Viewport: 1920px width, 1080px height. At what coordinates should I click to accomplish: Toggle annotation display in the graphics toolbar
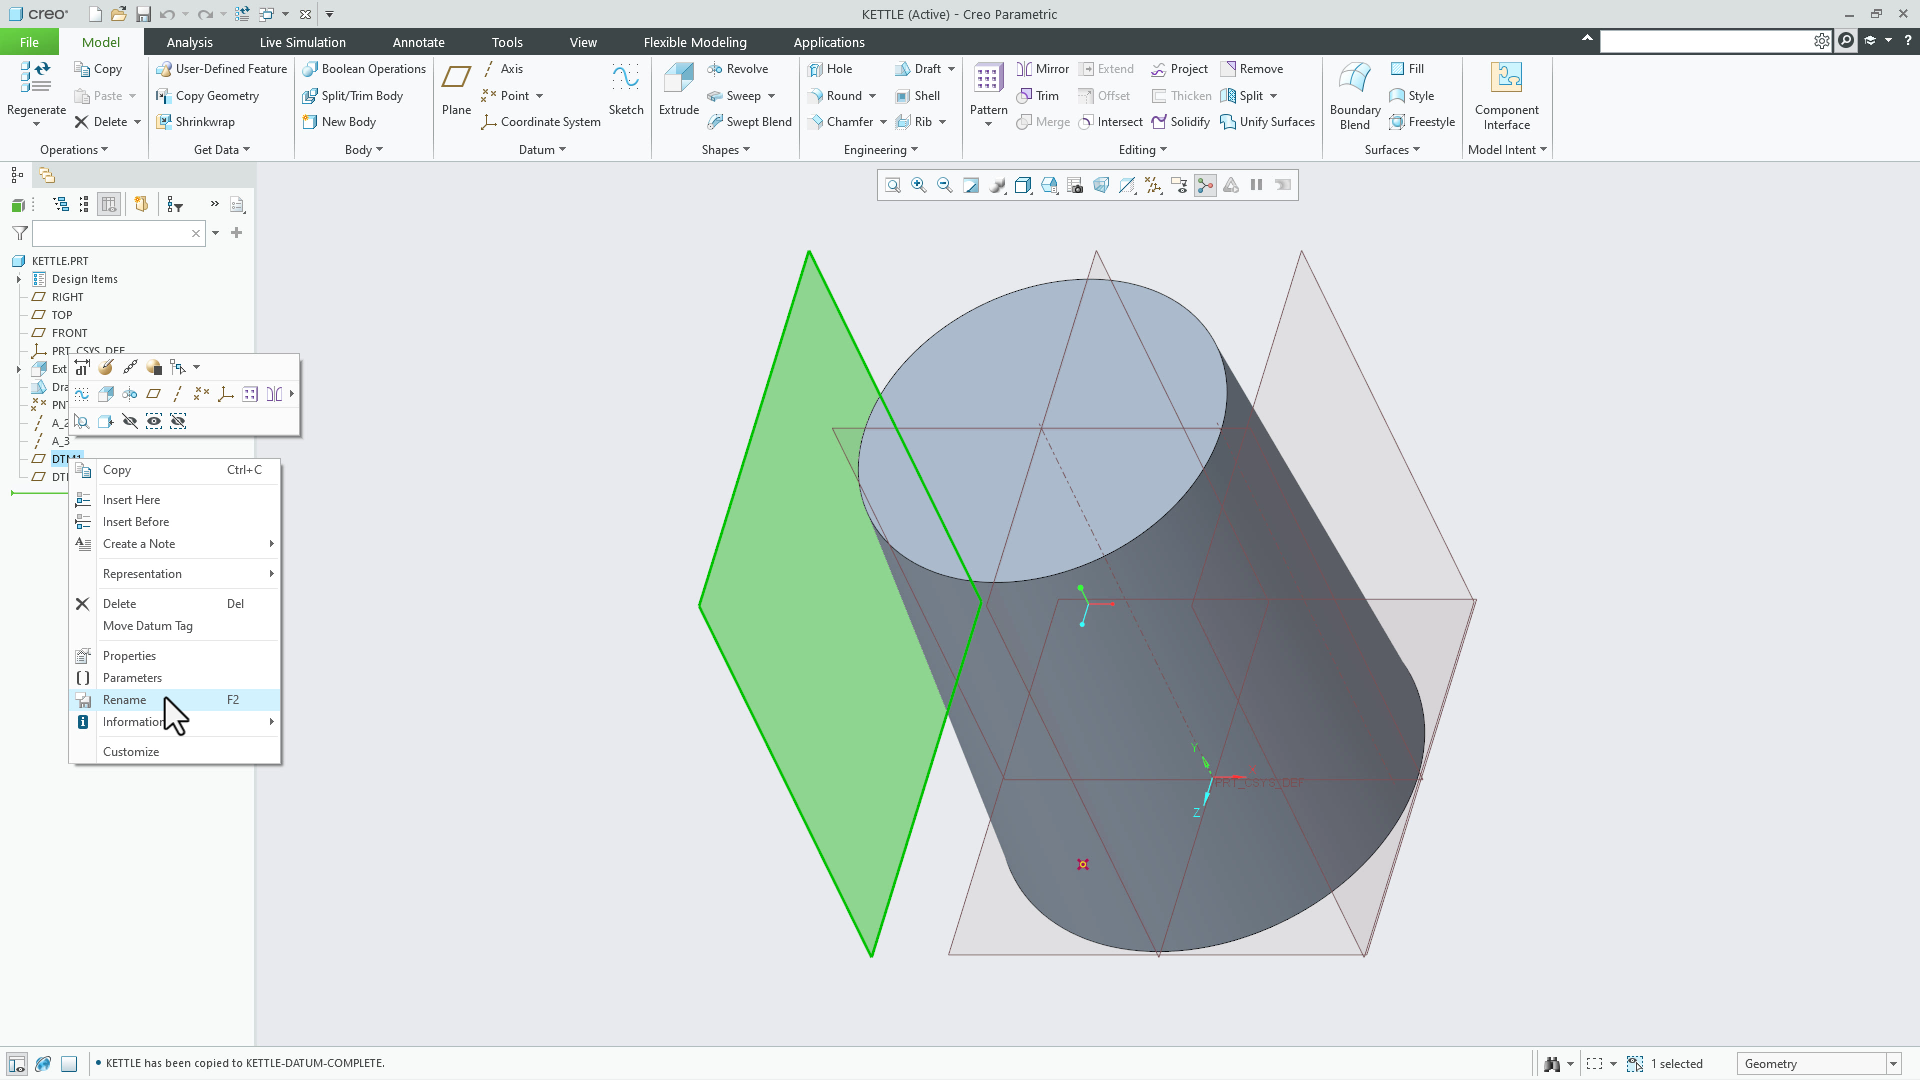click(1180, 185)
